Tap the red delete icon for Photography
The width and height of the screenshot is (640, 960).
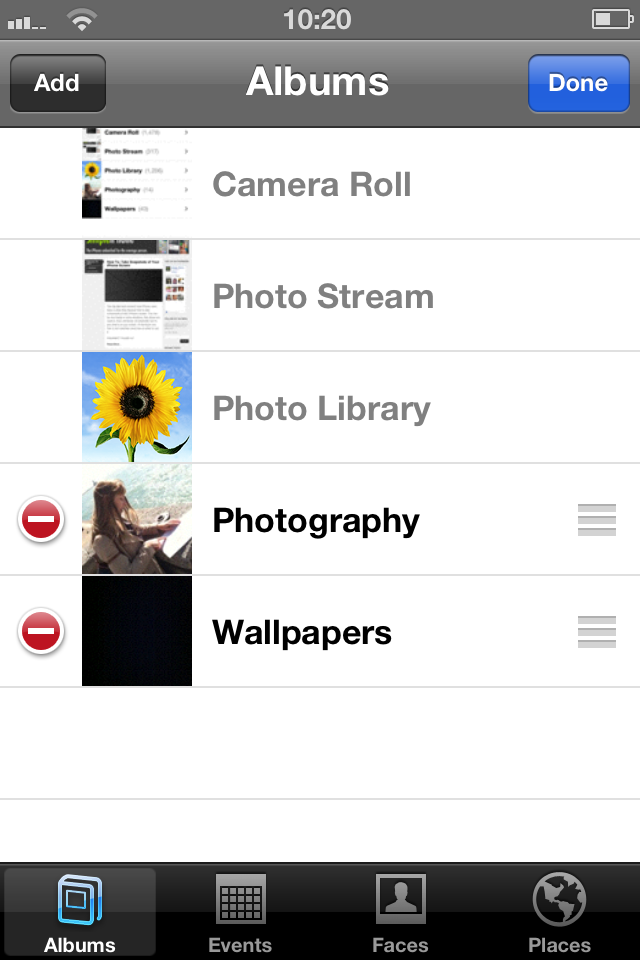pyautogui.click(x=41, y=520)
